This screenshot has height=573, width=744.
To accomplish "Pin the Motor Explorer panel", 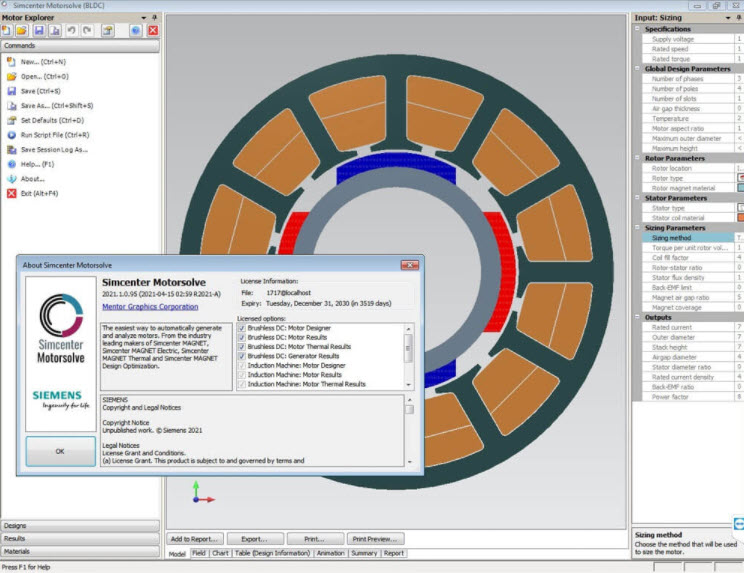I will (154, 18).
